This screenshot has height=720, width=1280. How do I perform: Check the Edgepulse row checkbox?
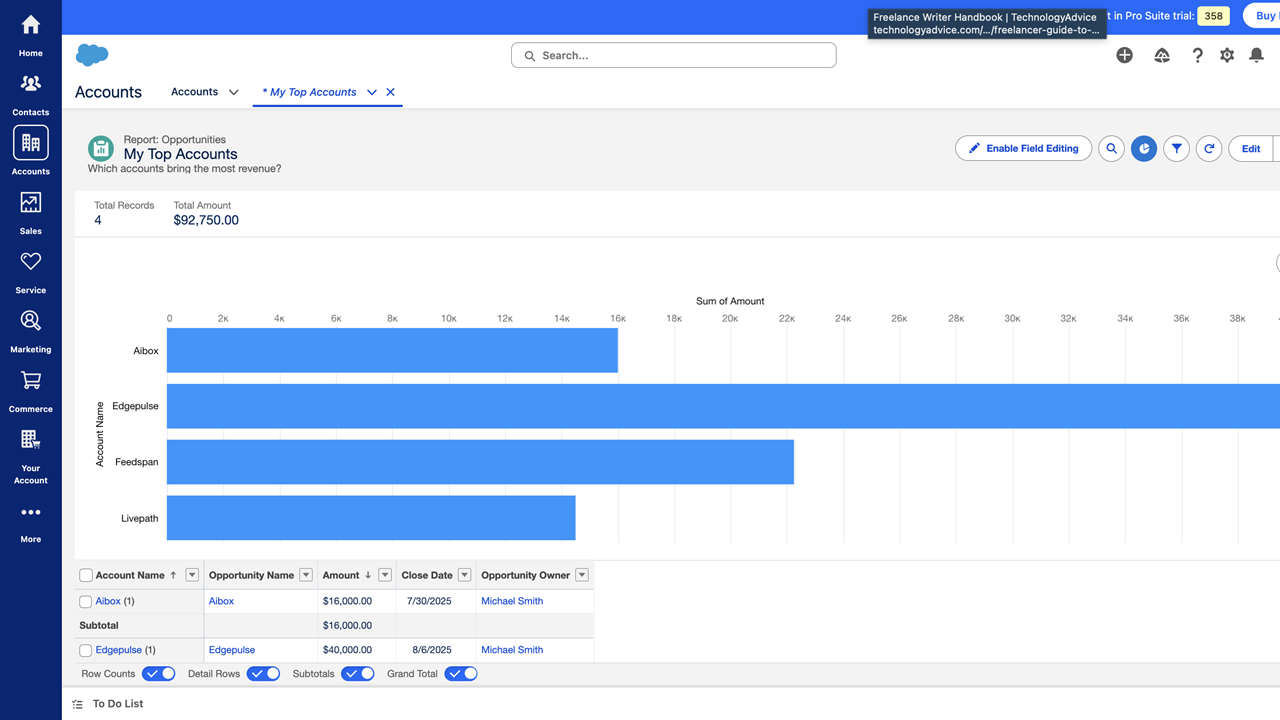point(86,651)
